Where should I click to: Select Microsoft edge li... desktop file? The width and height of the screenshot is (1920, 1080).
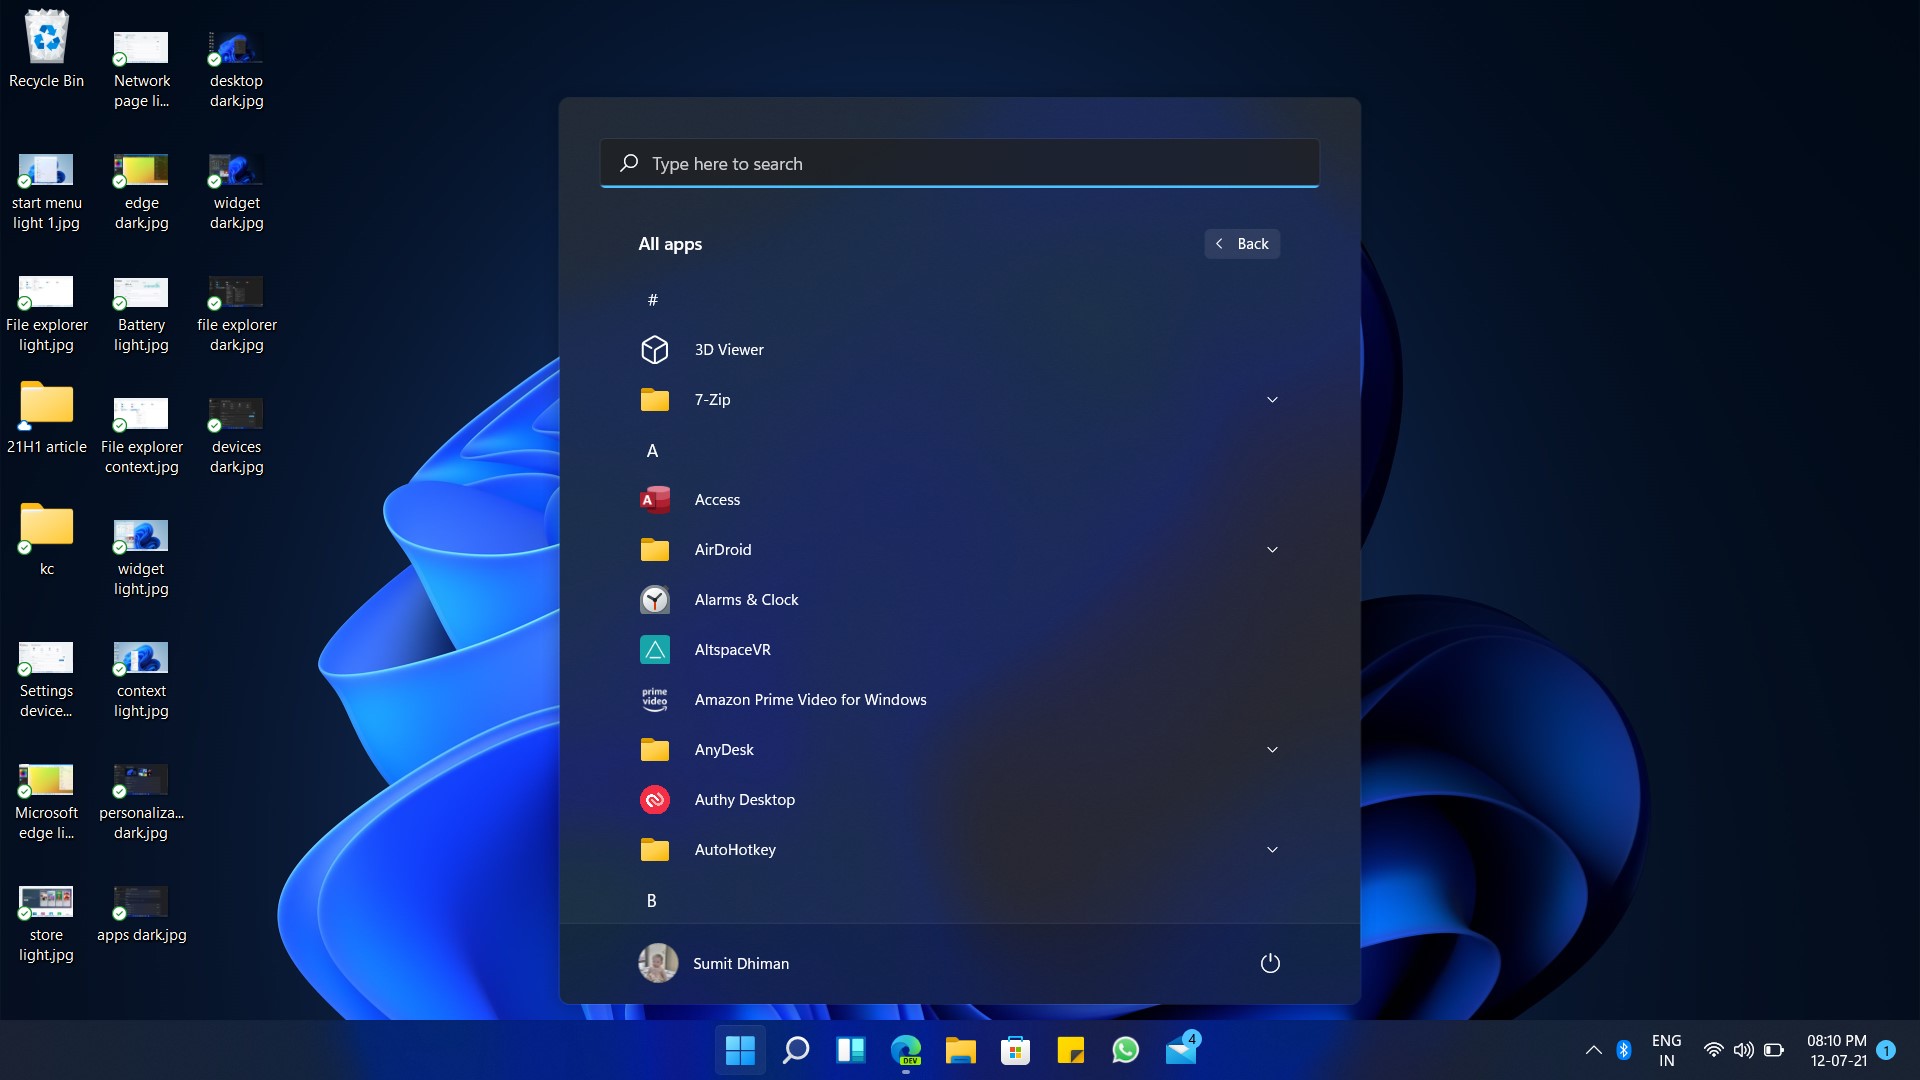(46, 802)
